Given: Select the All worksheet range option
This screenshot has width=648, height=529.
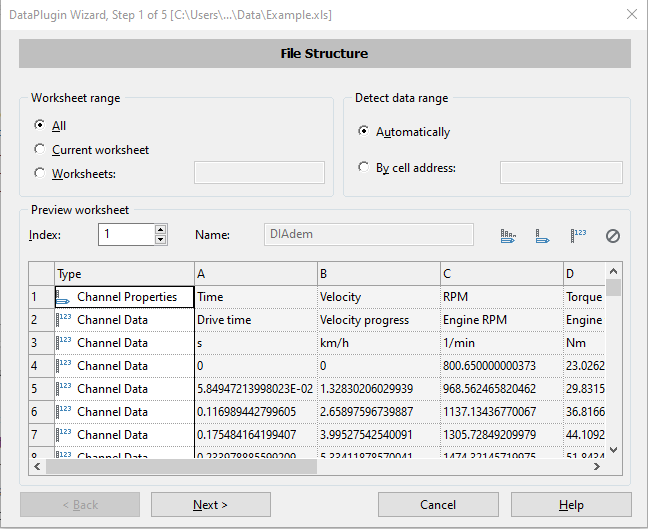Looking at the screenshot, I should (x=40, y=126).
